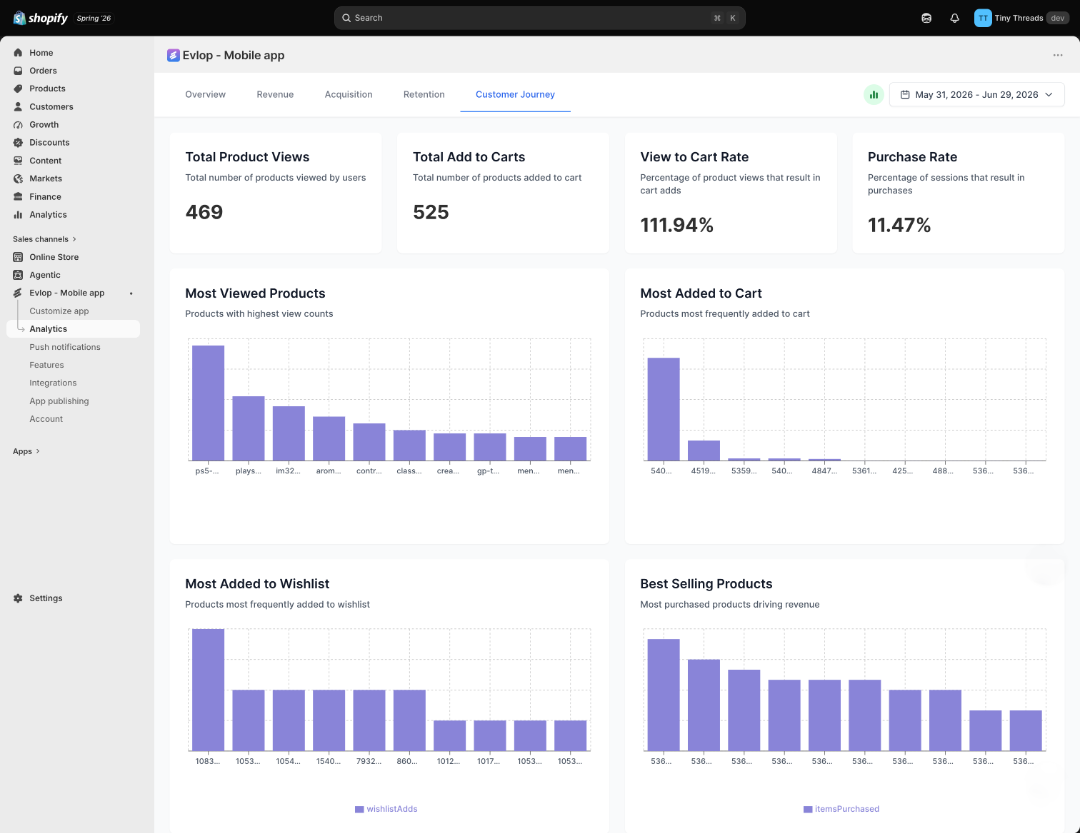Image resolution: width=1080 pixels, height=833 pixels.
Task: Click the Customers person icon
Action: 18,107
